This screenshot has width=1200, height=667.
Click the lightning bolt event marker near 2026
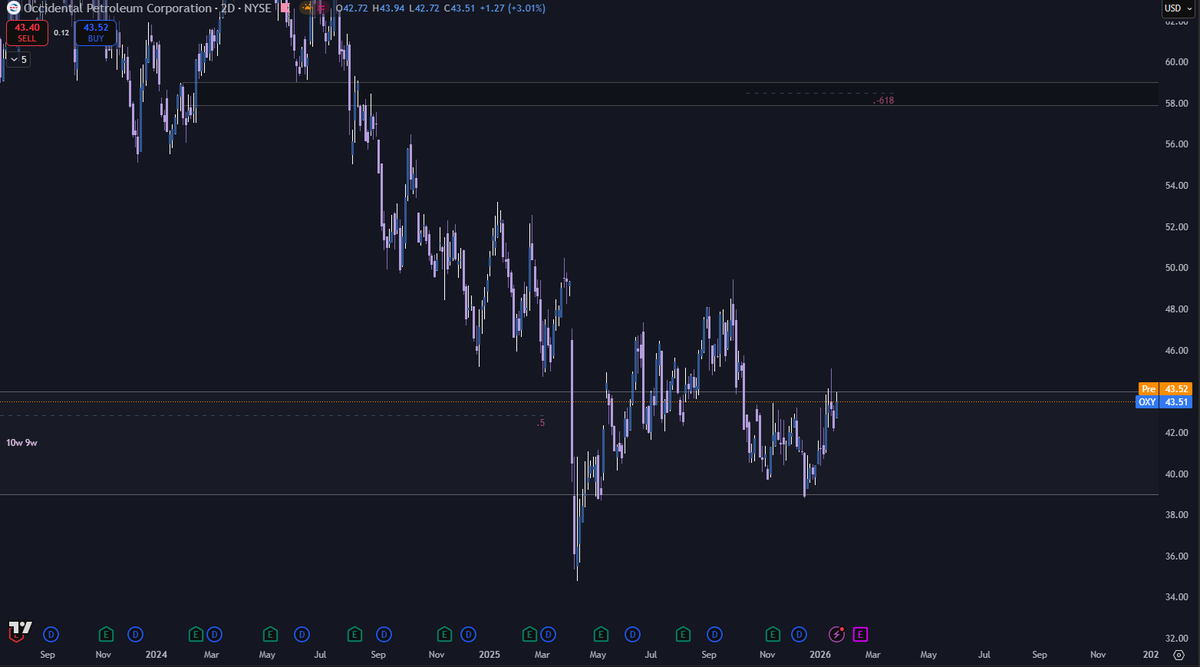(x=837, y=634)
